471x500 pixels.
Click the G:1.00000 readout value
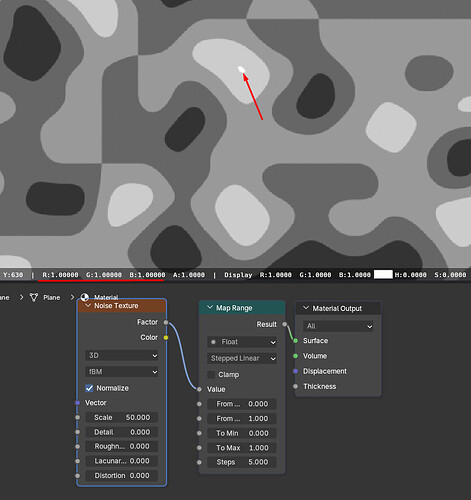pos(104,275)
